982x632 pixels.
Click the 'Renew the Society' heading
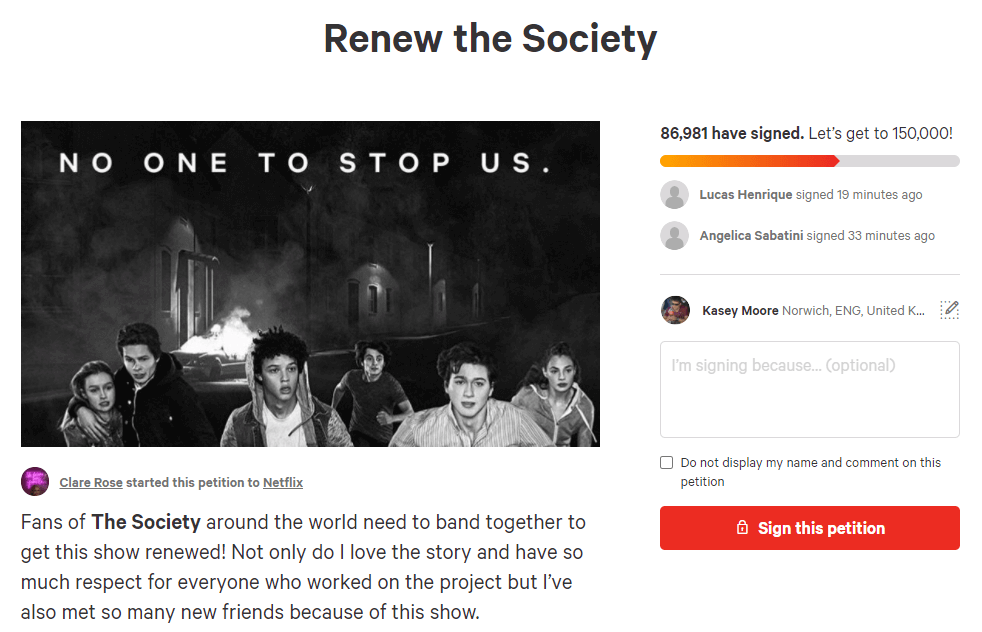tap(490, 39)
